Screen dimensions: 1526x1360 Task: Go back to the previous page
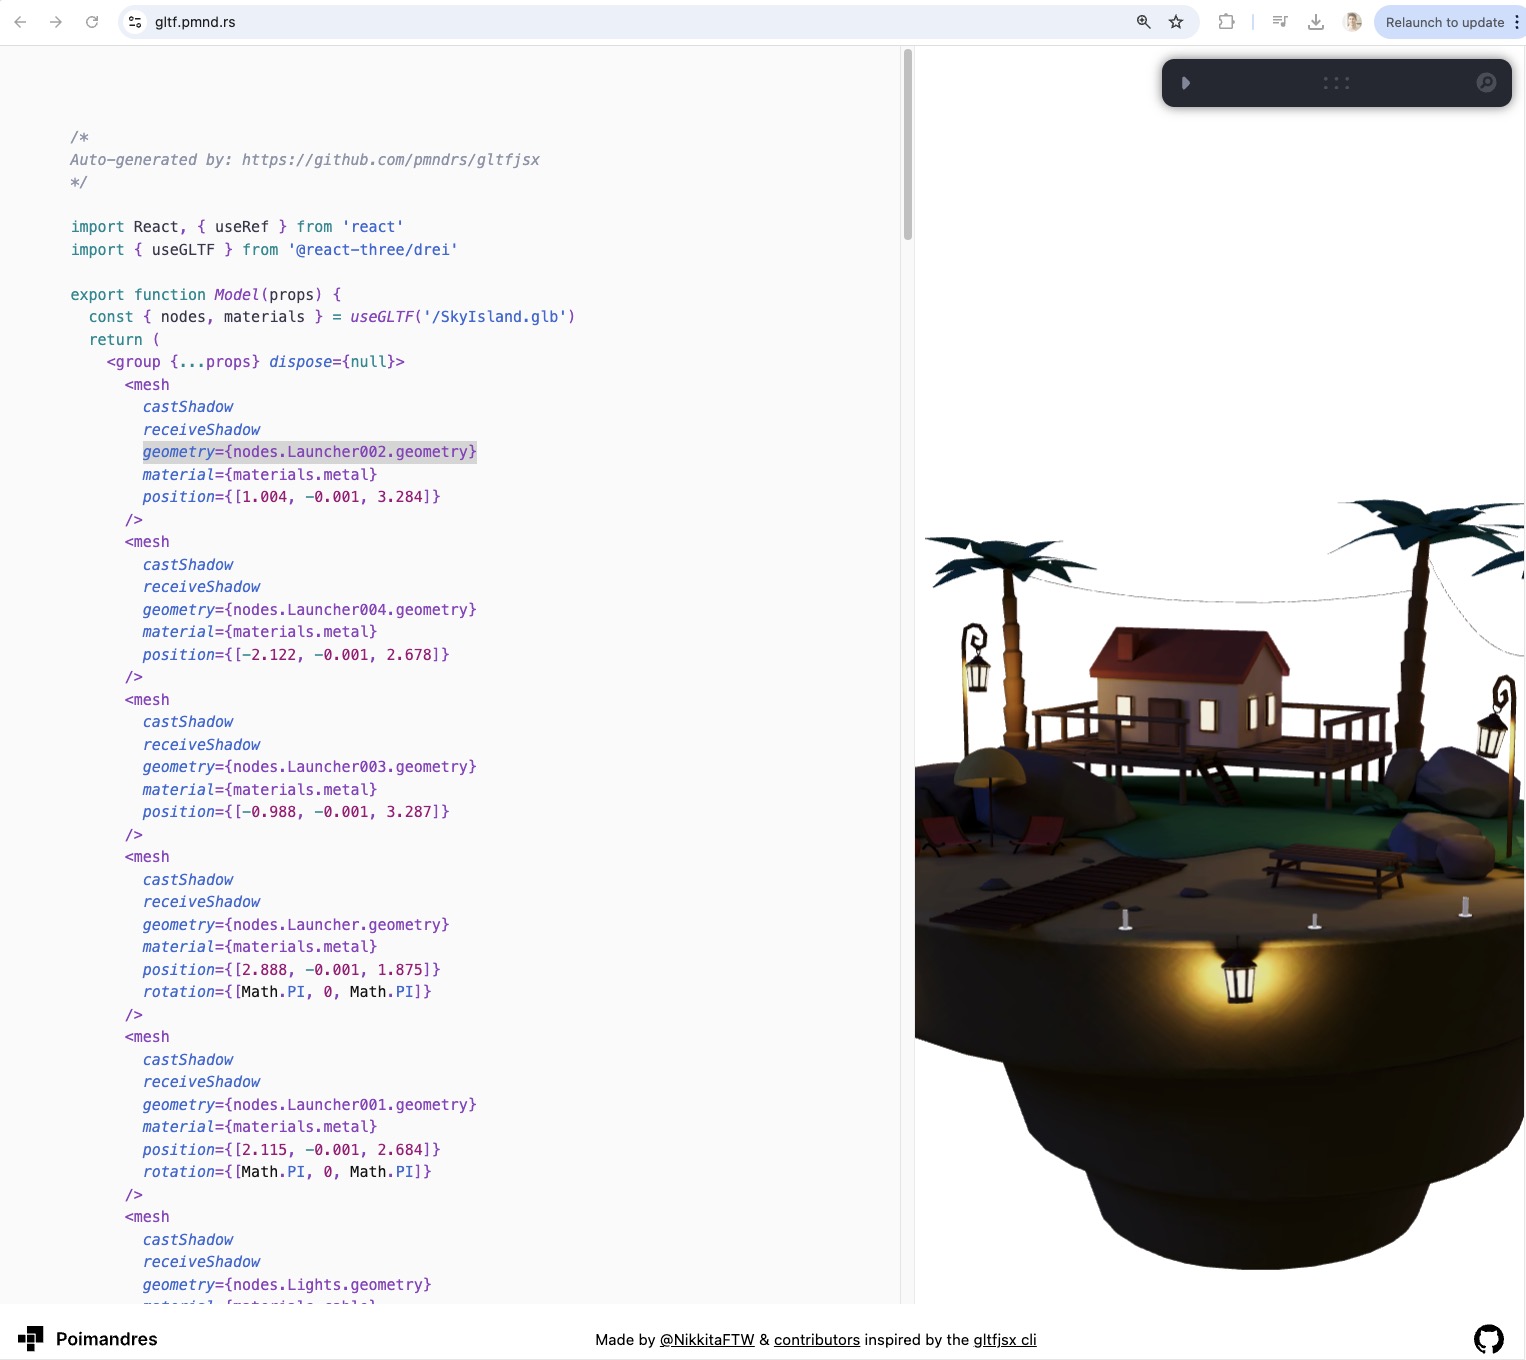[x=20, y=22]
